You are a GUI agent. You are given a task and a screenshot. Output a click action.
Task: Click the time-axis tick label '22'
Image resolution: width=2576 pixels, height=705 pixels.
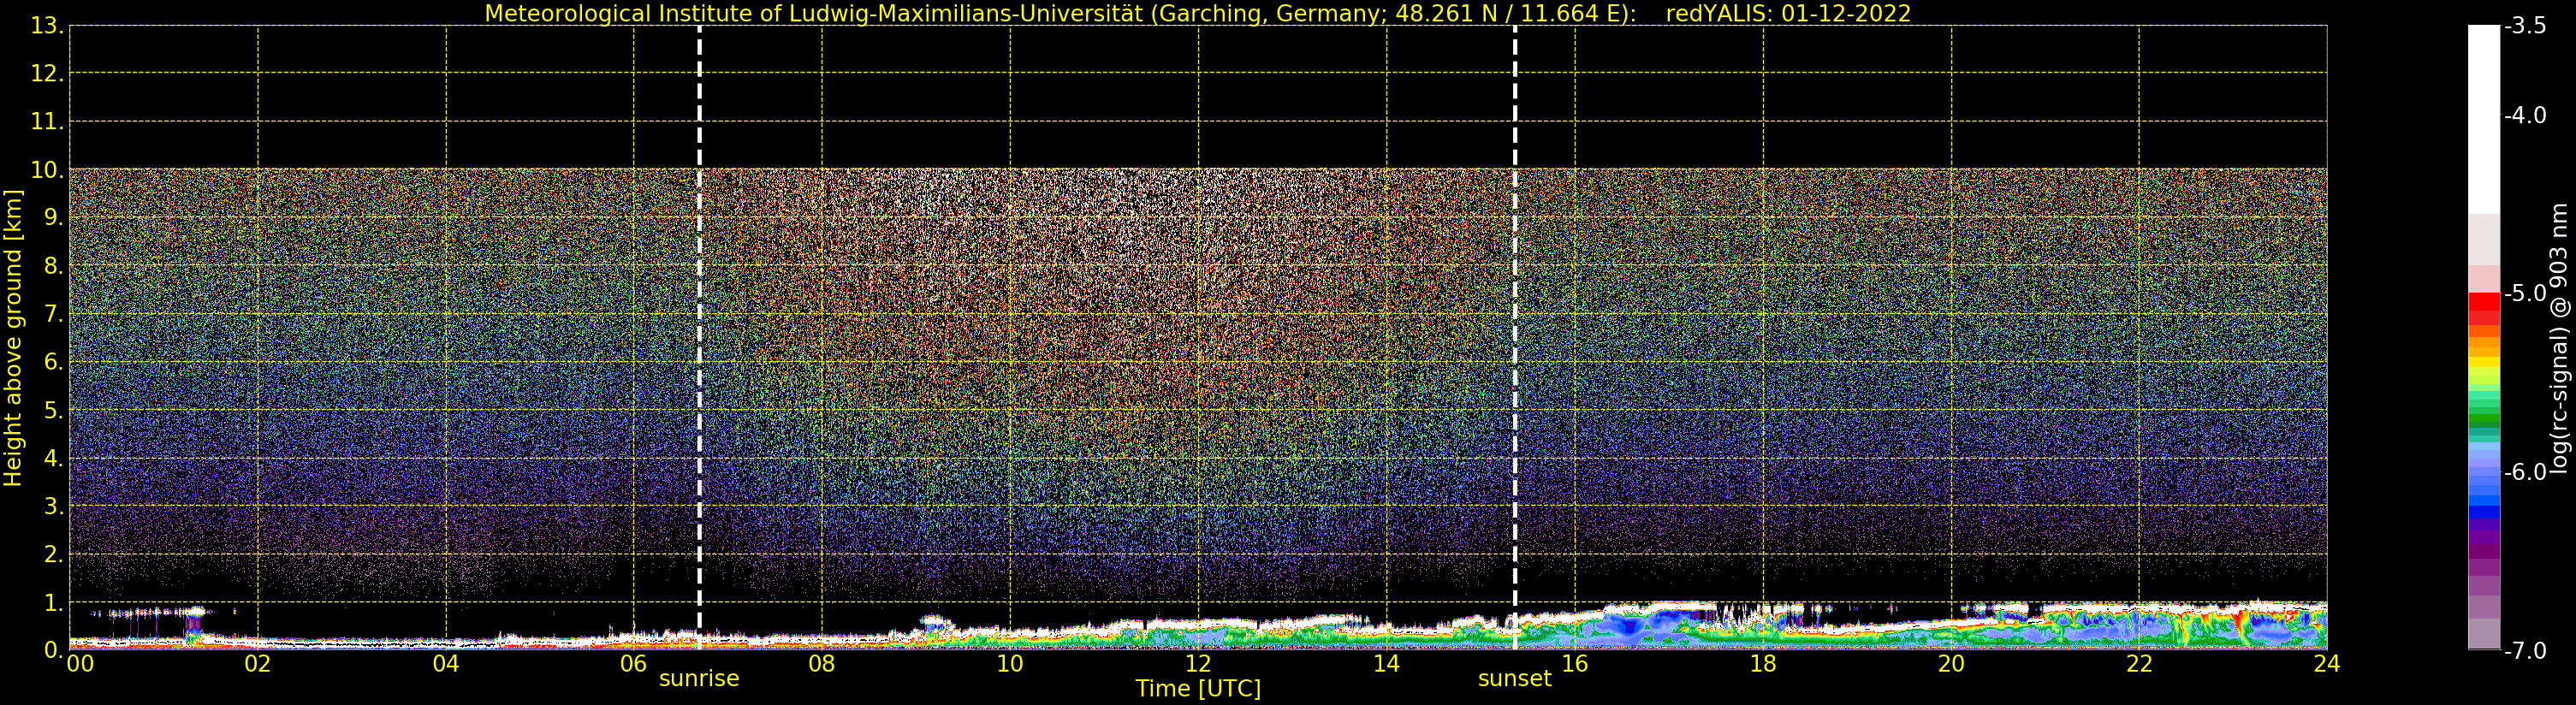click(2139, 664)
